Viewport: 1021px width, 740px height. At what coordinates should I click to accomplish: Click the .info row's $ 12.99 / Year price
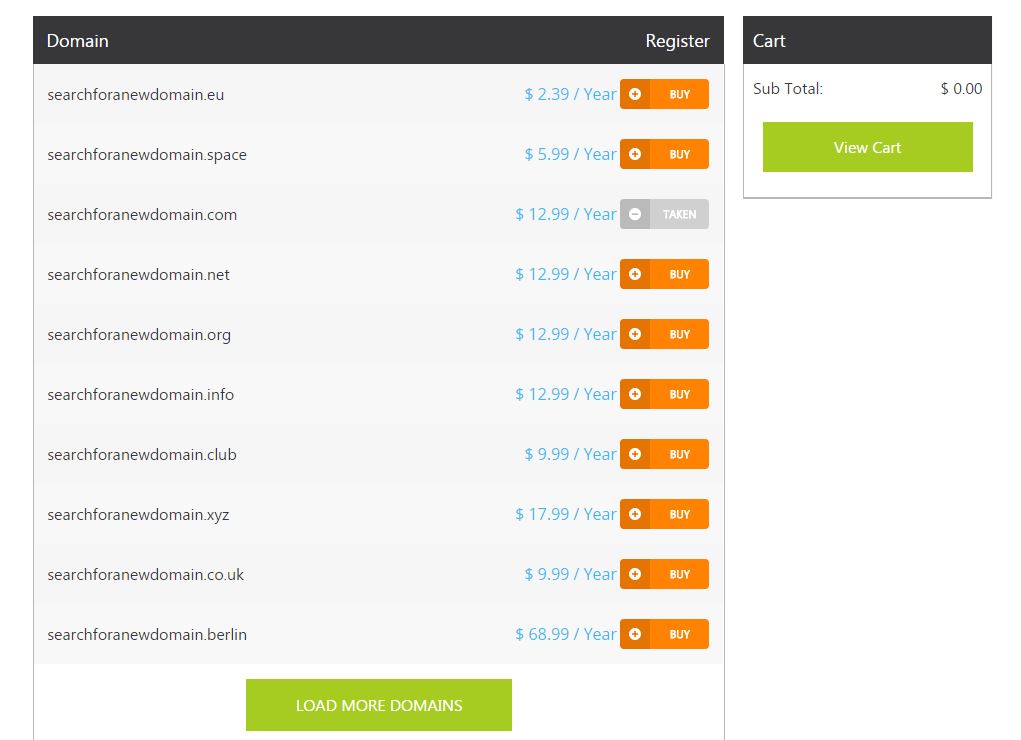pos(566,394)
